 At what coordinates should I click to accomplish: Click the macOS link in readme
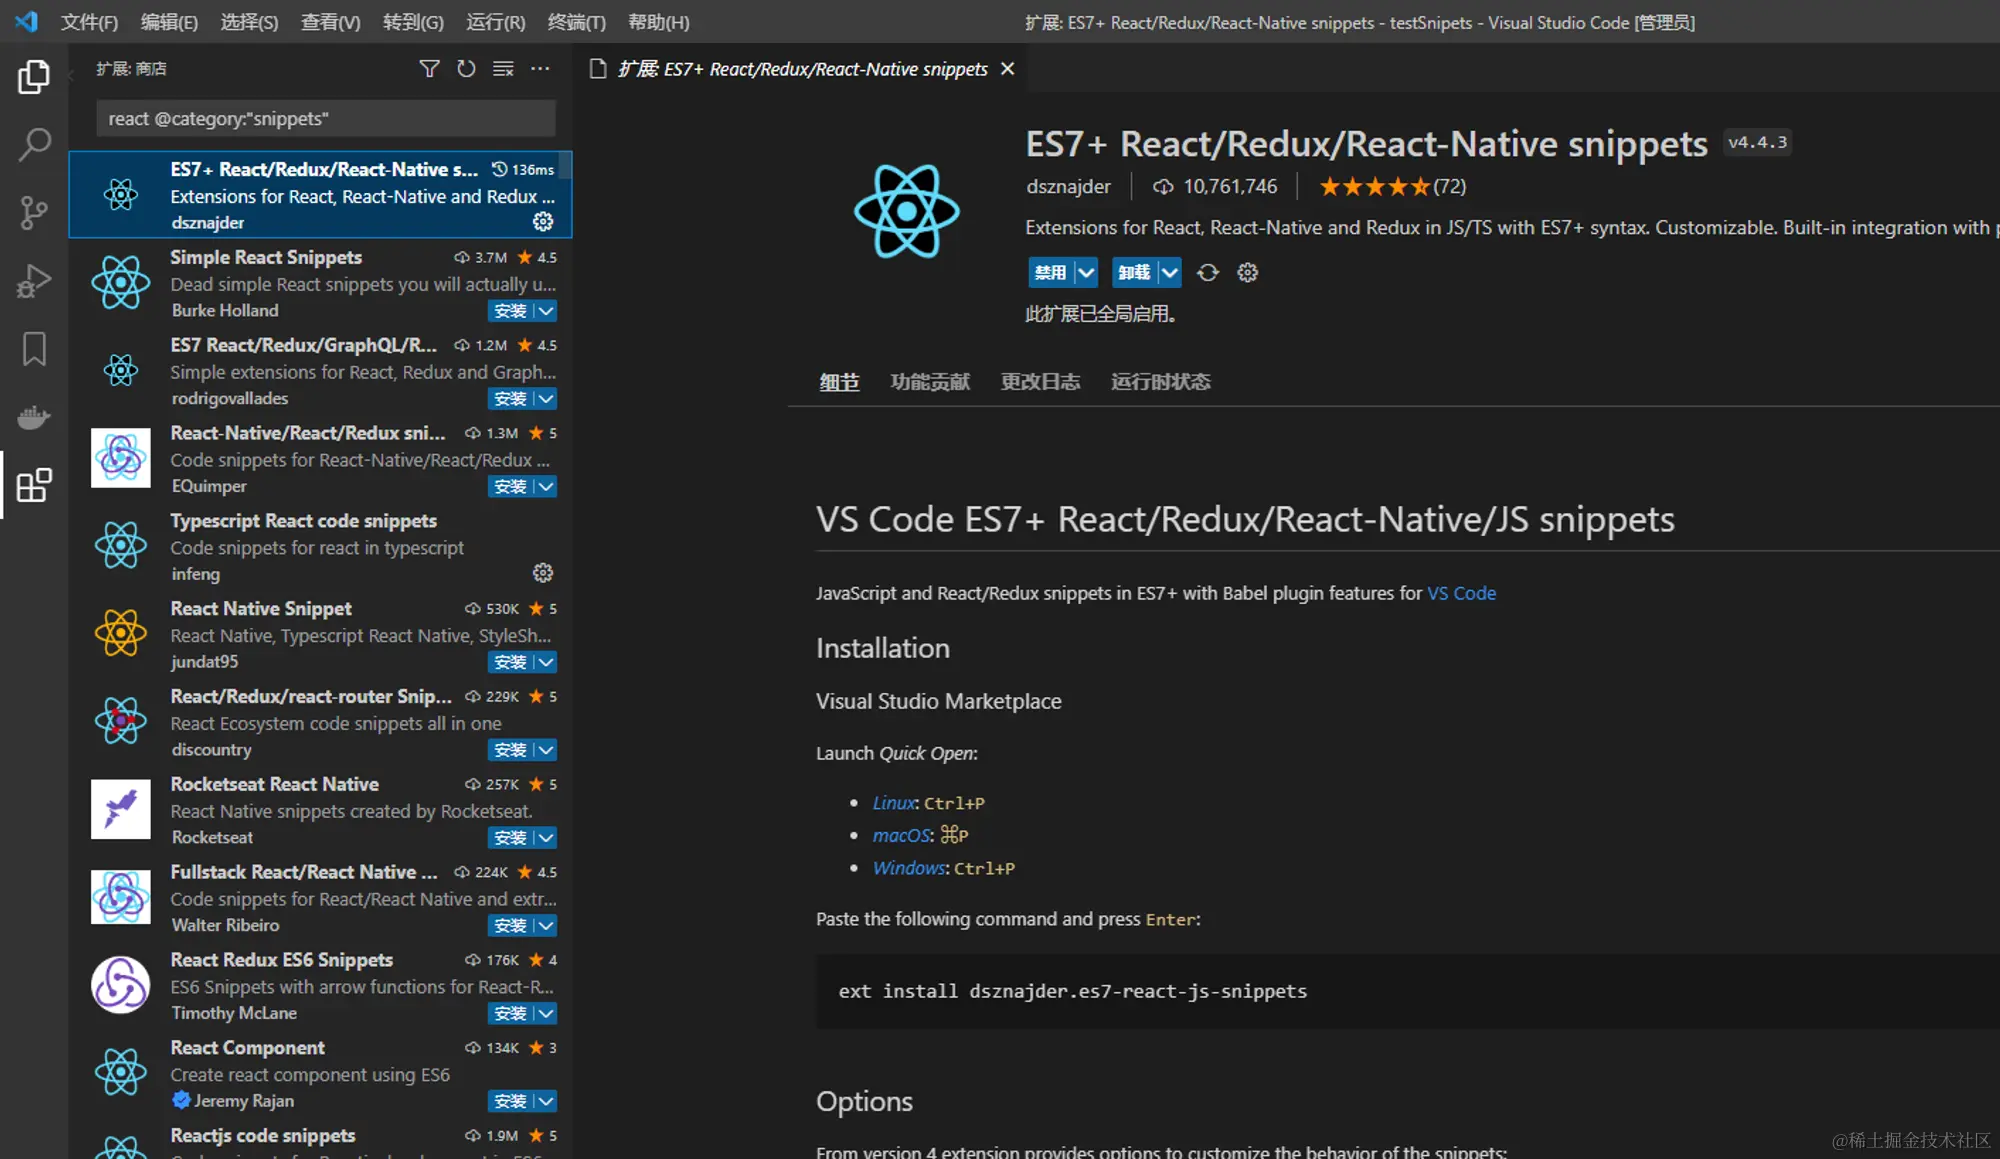[x=901, y=835]
